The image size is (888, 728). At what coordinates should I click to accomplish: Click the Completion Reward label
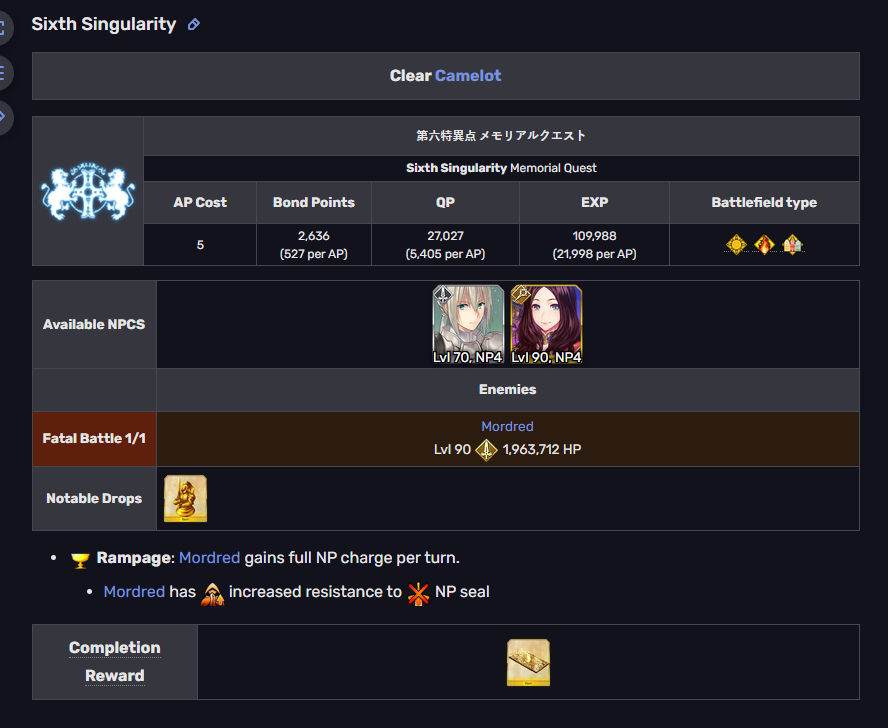point(115,662)
